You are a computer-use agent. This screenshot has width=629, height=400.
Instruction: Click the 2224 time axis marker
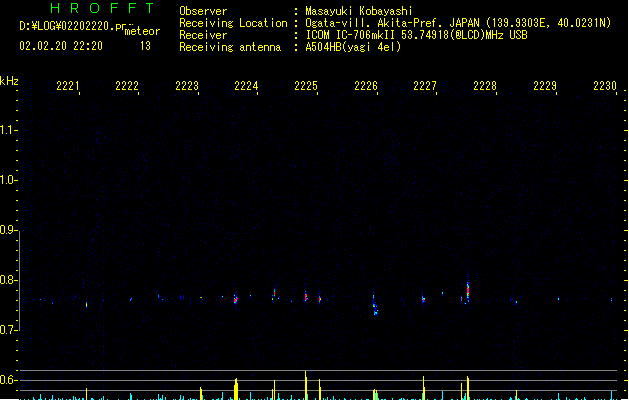[246, 86]
